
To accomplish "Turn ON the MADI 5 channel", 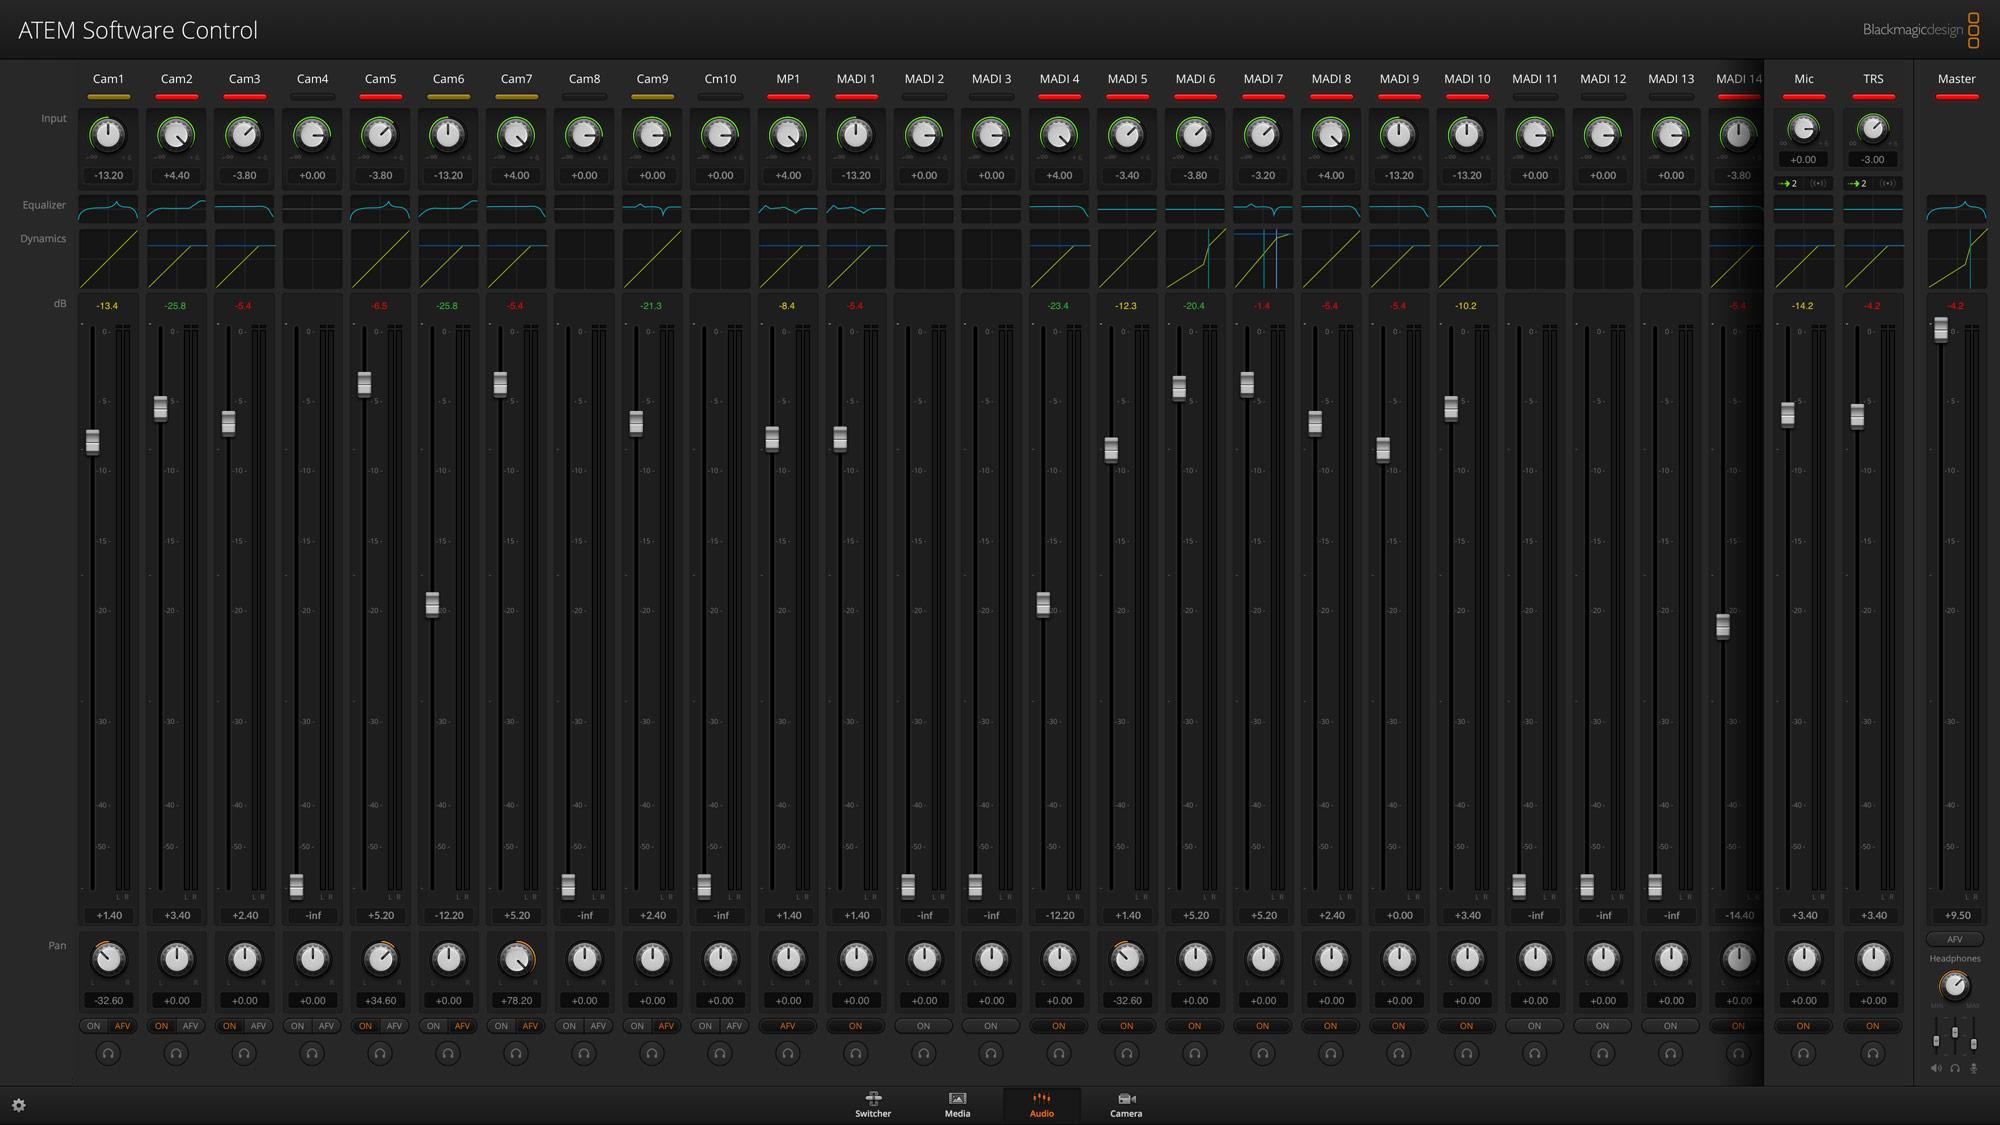I will pos(1126,1026).
